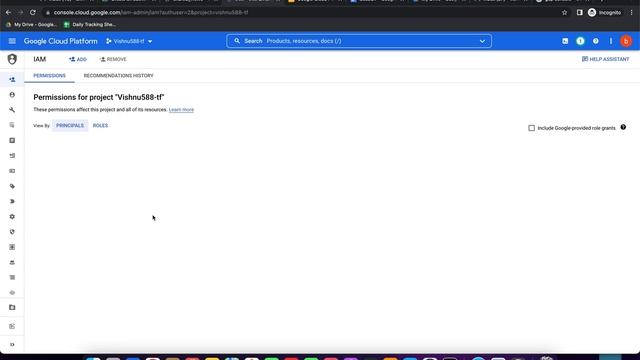Open the Organization Policies square sidebar icon
The width and height of the screenshot is (640, 360).
12,140
